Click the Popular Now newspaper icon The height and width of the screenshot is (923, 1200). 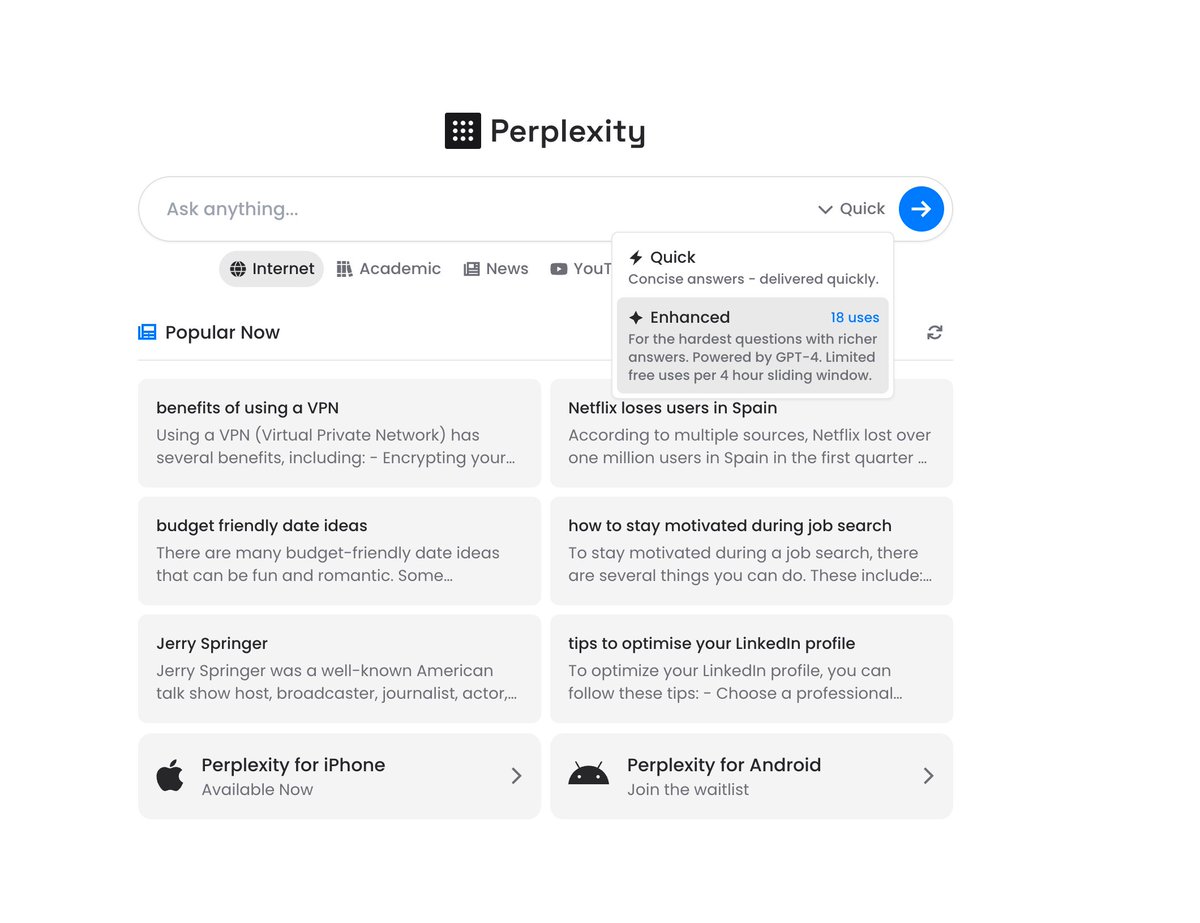click(x=147, y=332)
